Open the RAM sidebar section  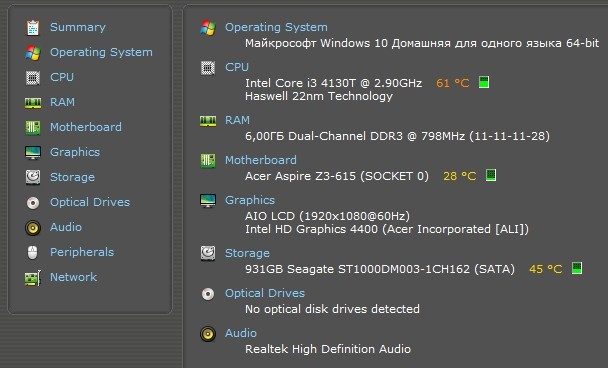(x=62, y=102)
